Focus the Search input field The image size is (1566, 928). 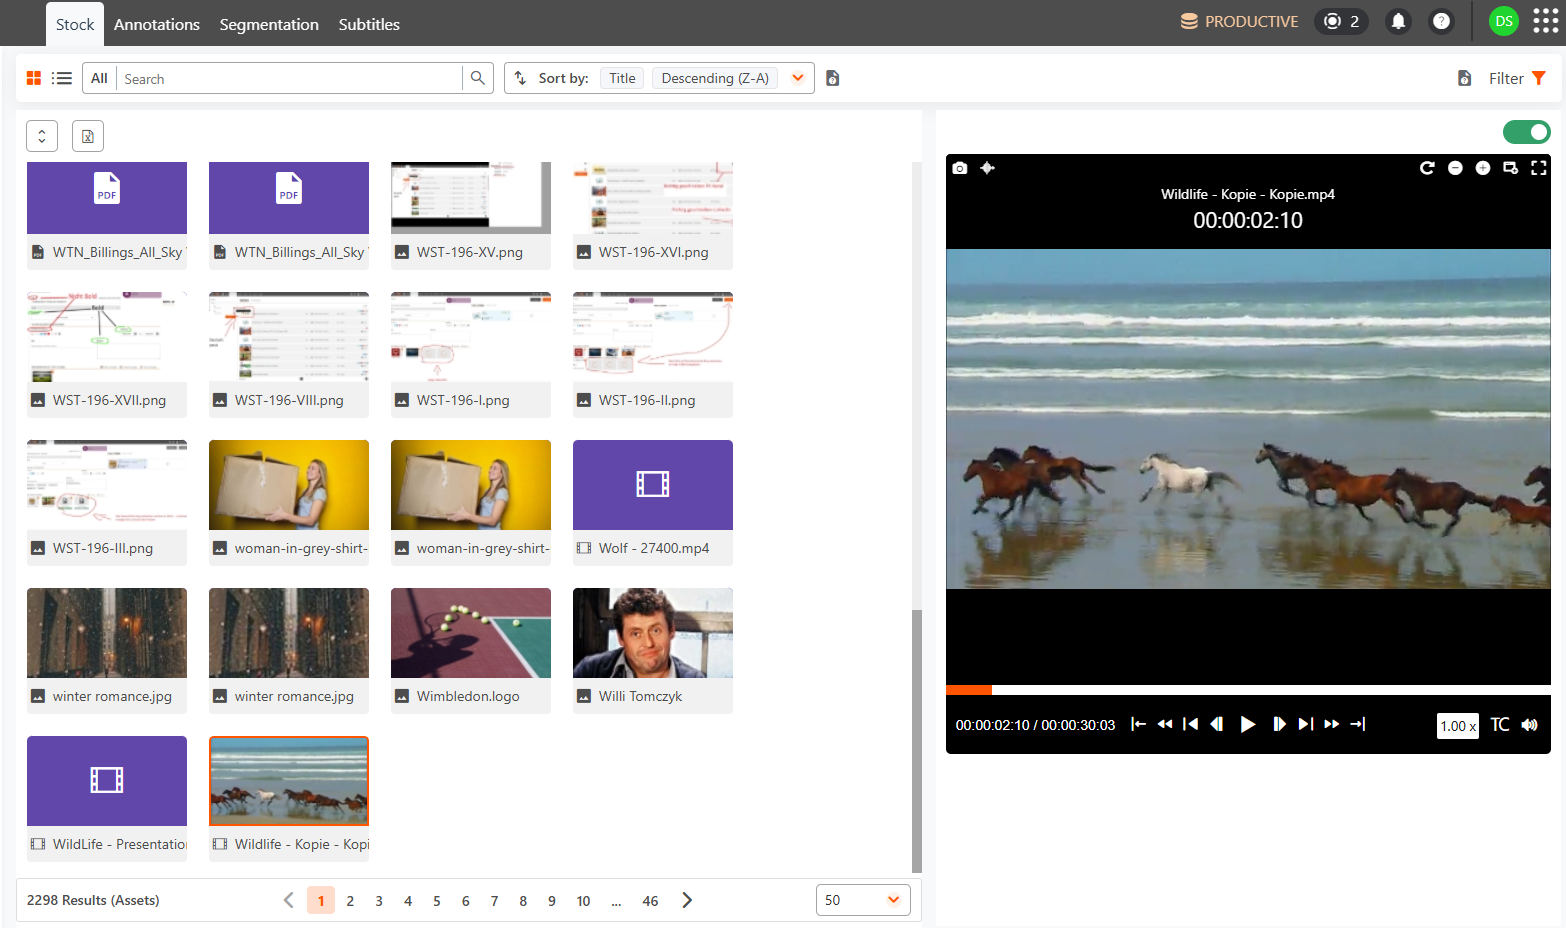[x=290, y=78]
